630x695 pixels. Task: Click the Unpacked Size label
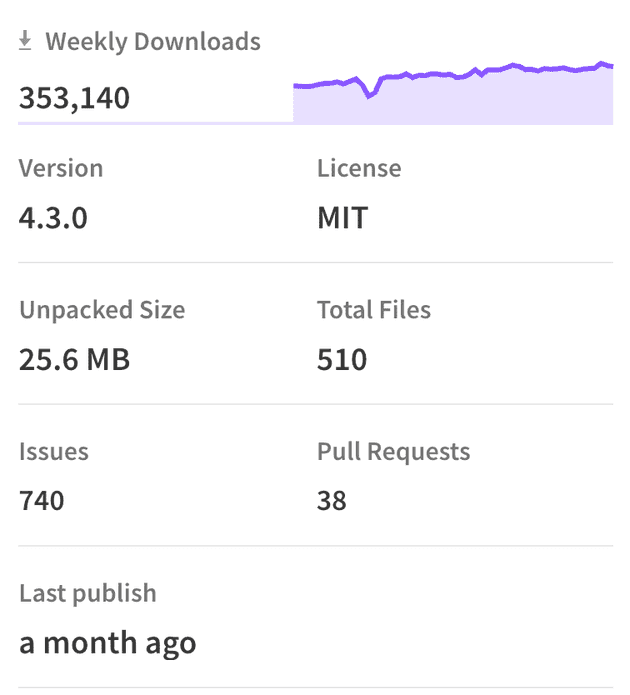pos(102,310)
